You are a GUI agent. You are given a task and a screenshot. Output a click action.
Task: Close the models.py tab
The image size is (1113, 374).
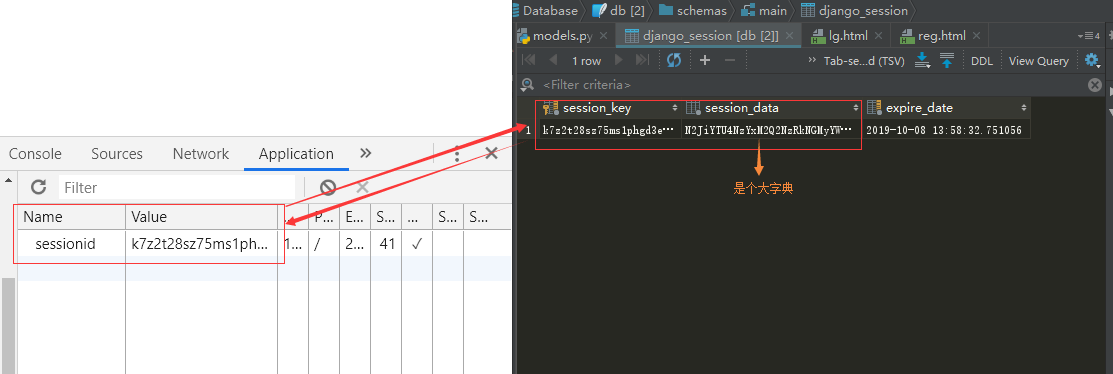click(603, 35)
